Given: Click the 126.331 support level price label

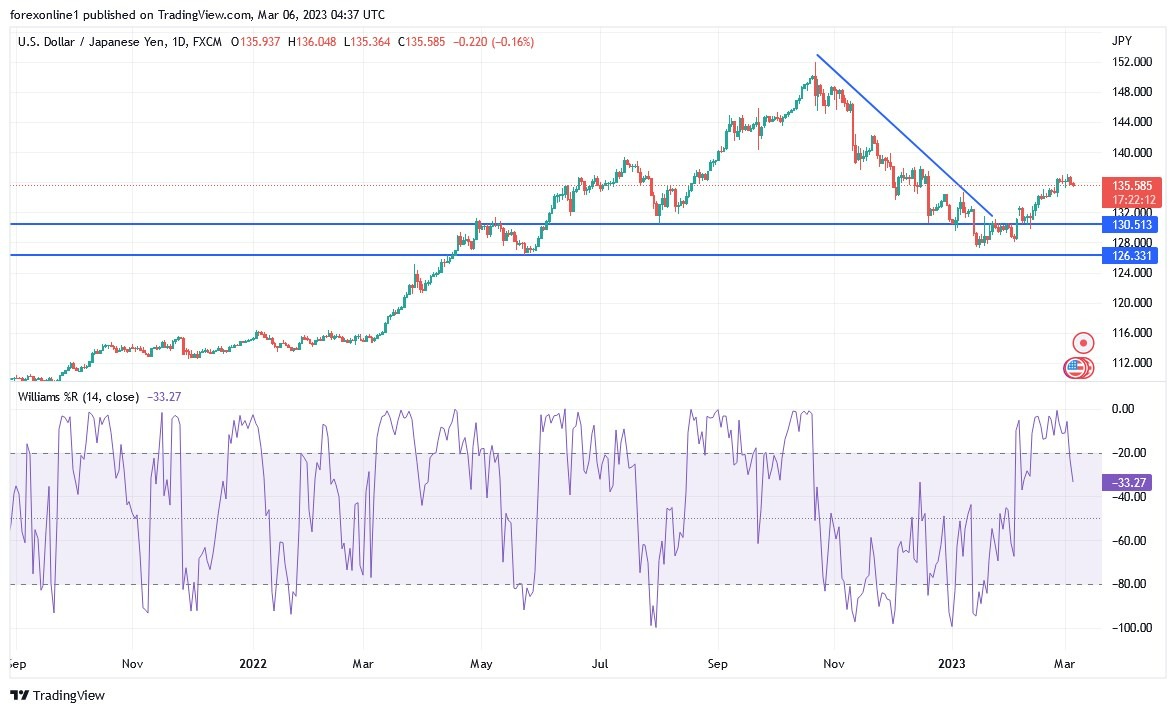Looking at the screenshot, I should (x=1131, y=256).
